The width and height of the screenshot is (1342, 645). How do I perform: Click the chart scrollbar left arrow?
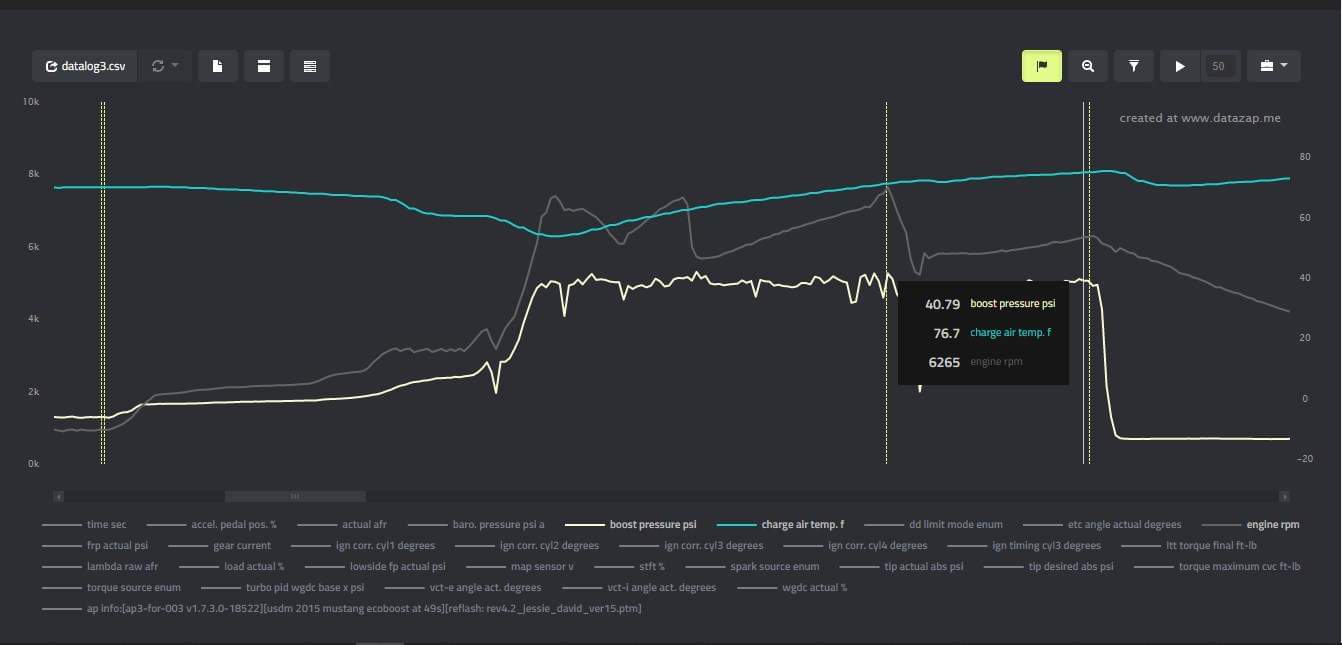pos(59,496)
